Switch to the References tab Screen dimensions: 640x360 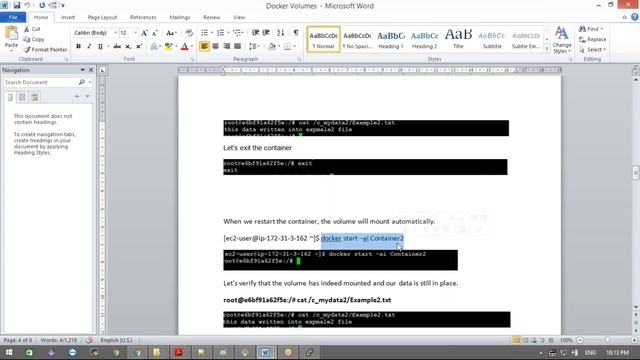coord(143,18)
